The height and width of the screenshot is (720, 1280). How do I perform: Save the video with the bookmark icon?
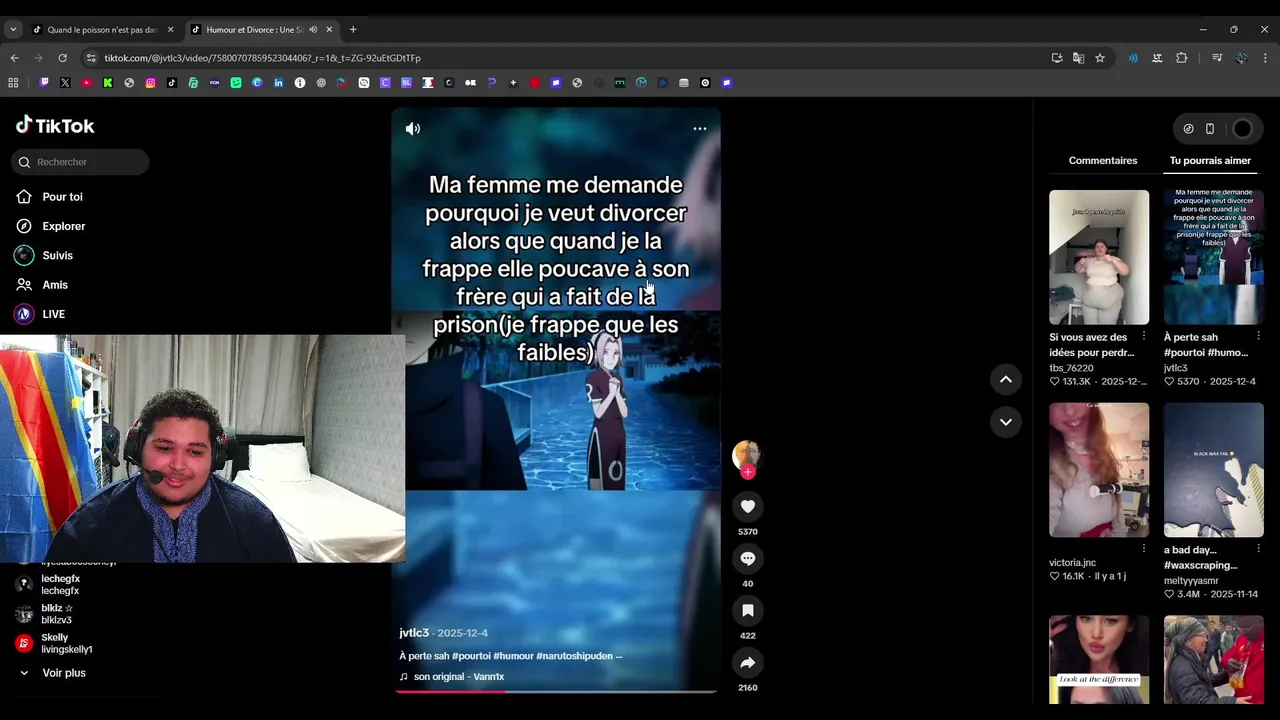tap(748, 611)
